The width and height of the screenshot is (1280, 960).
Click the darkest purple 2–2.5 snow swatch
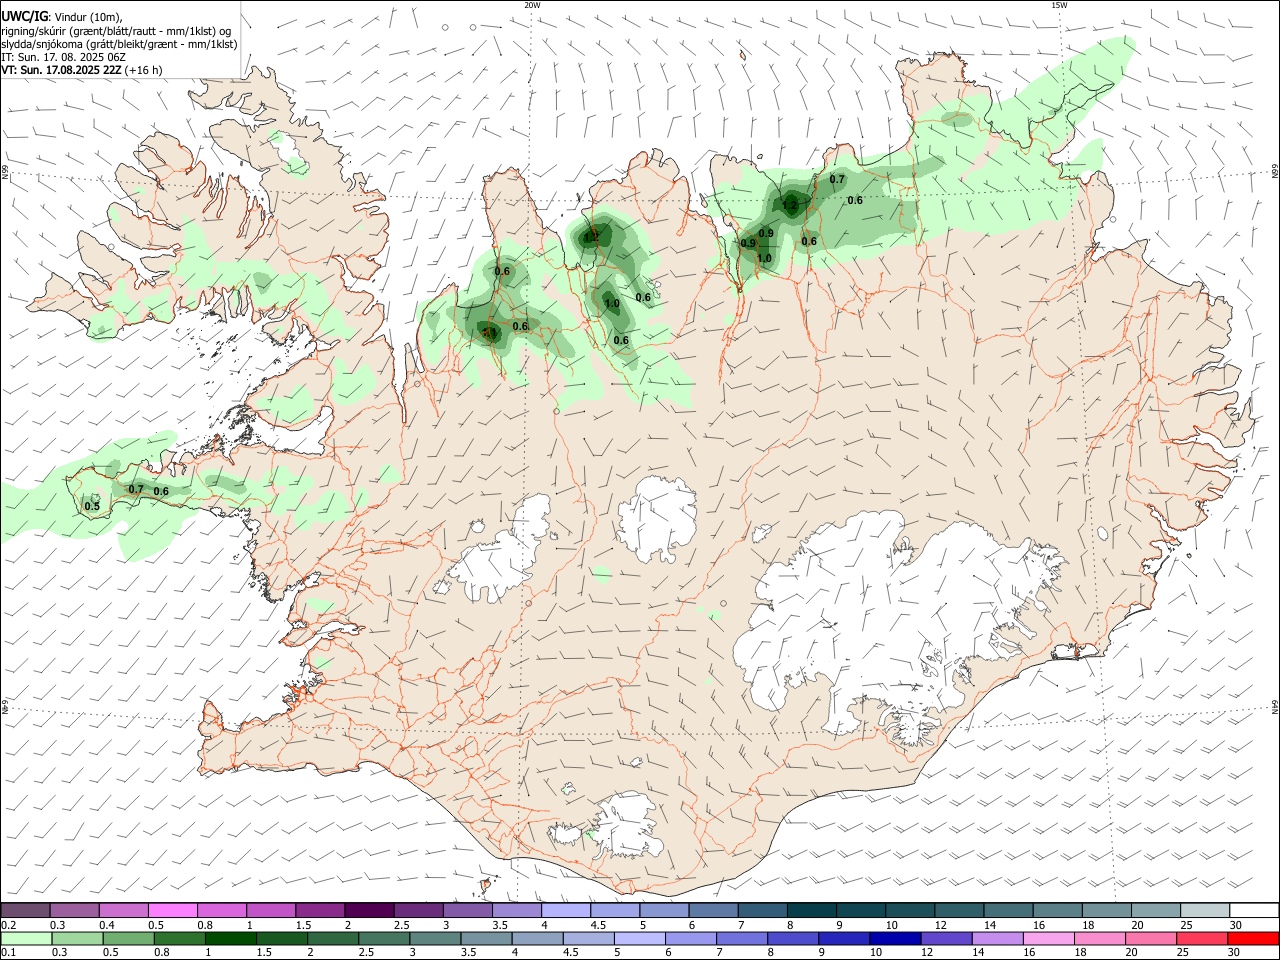point(369,910)
